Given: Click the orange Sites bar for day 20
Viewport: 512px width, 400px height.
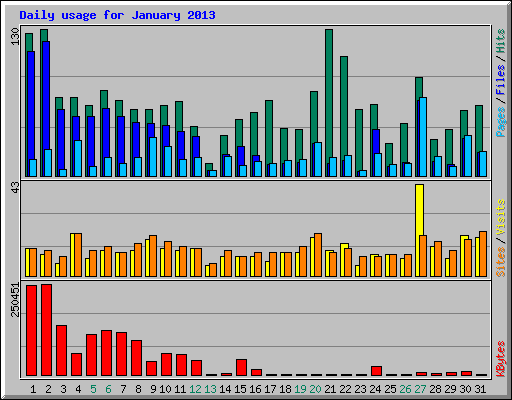Looking at the screenshot, I should (318, 255).
